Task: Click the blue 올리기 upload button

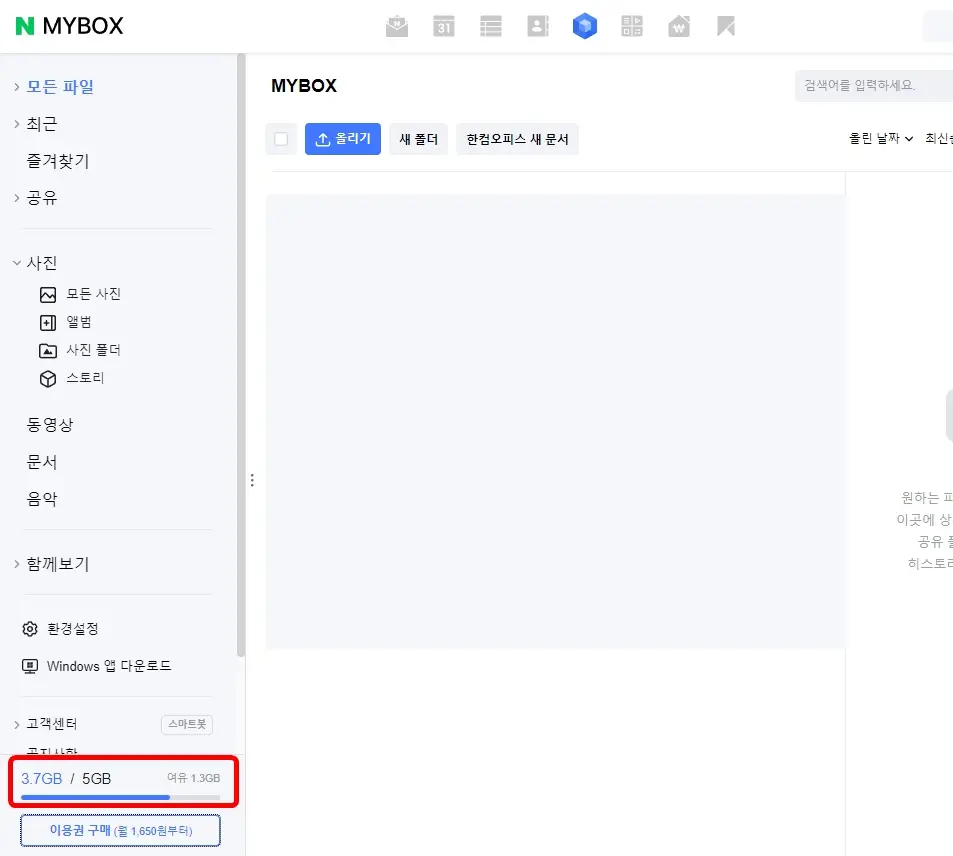Action: [x=343, y=138]
